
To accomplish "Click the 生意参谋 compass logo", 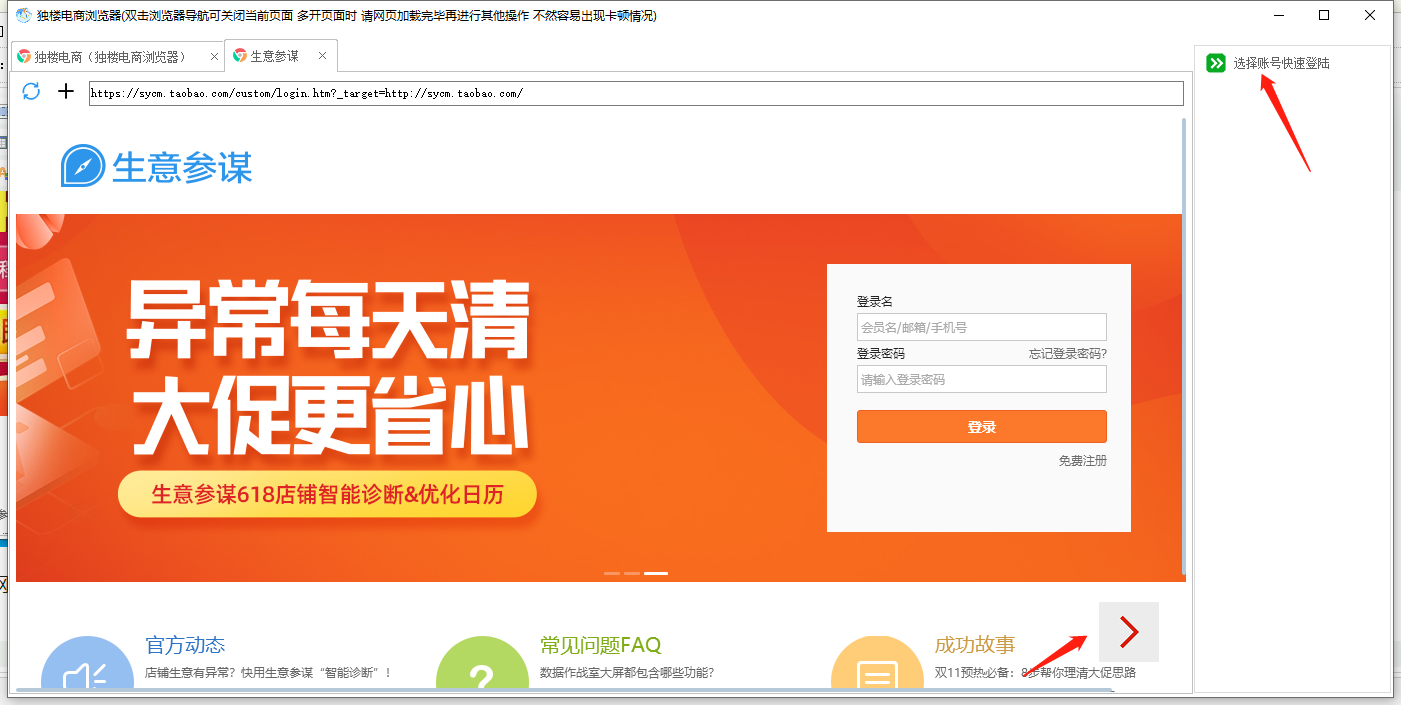I will click(x=83, y=166).
